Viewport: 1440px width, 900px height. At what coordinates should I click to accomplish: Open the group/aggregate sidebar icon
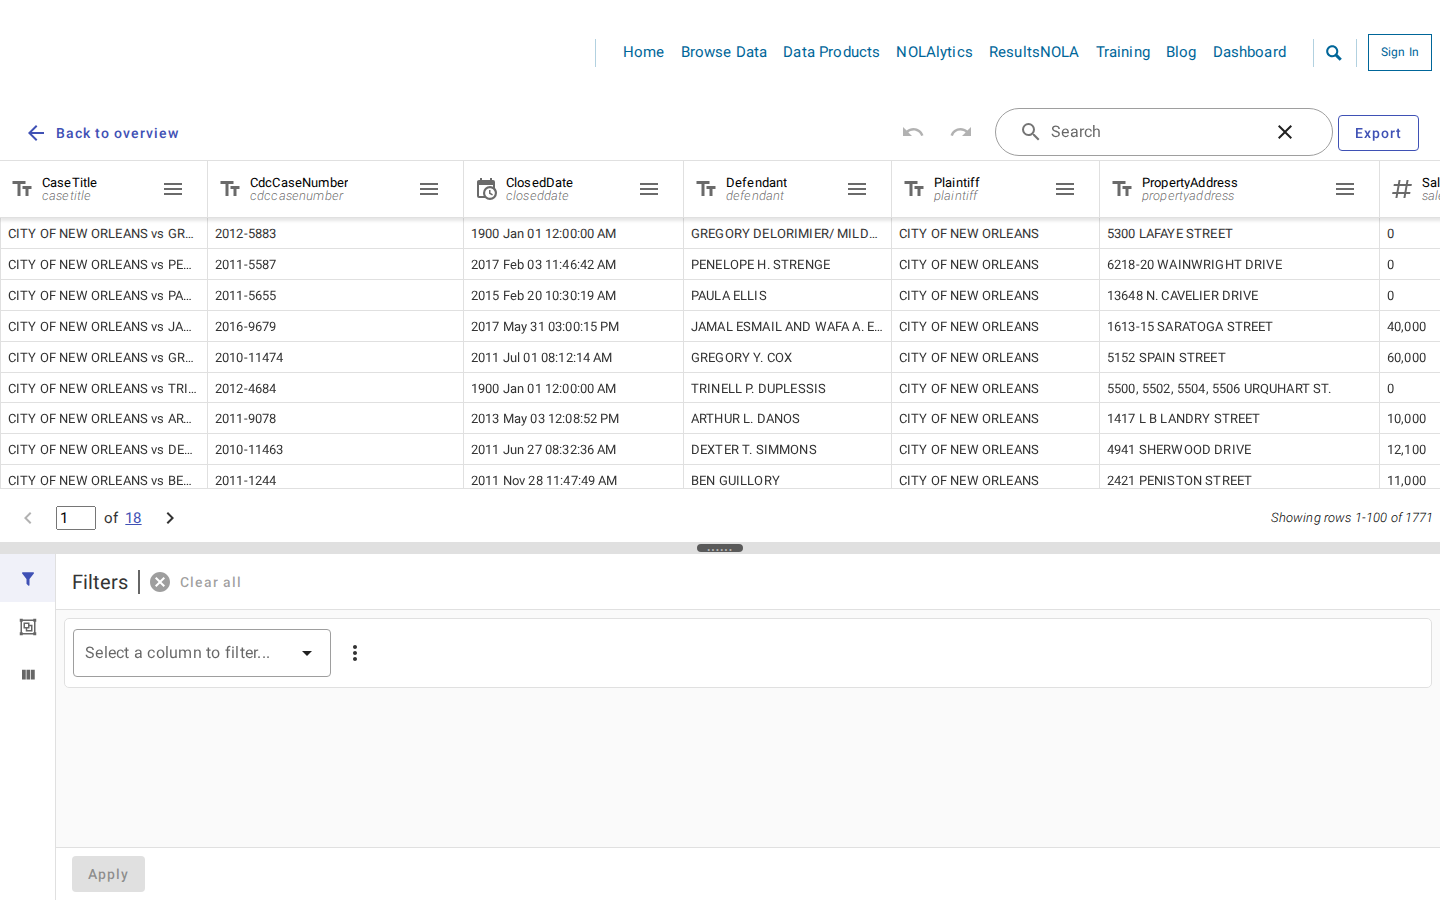pyautogui.click(x=28, y=627)
